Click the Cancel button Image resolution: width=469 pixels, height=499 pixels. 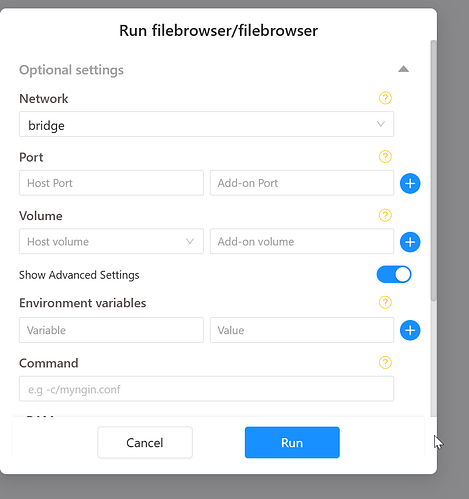(x=145, y=442)
